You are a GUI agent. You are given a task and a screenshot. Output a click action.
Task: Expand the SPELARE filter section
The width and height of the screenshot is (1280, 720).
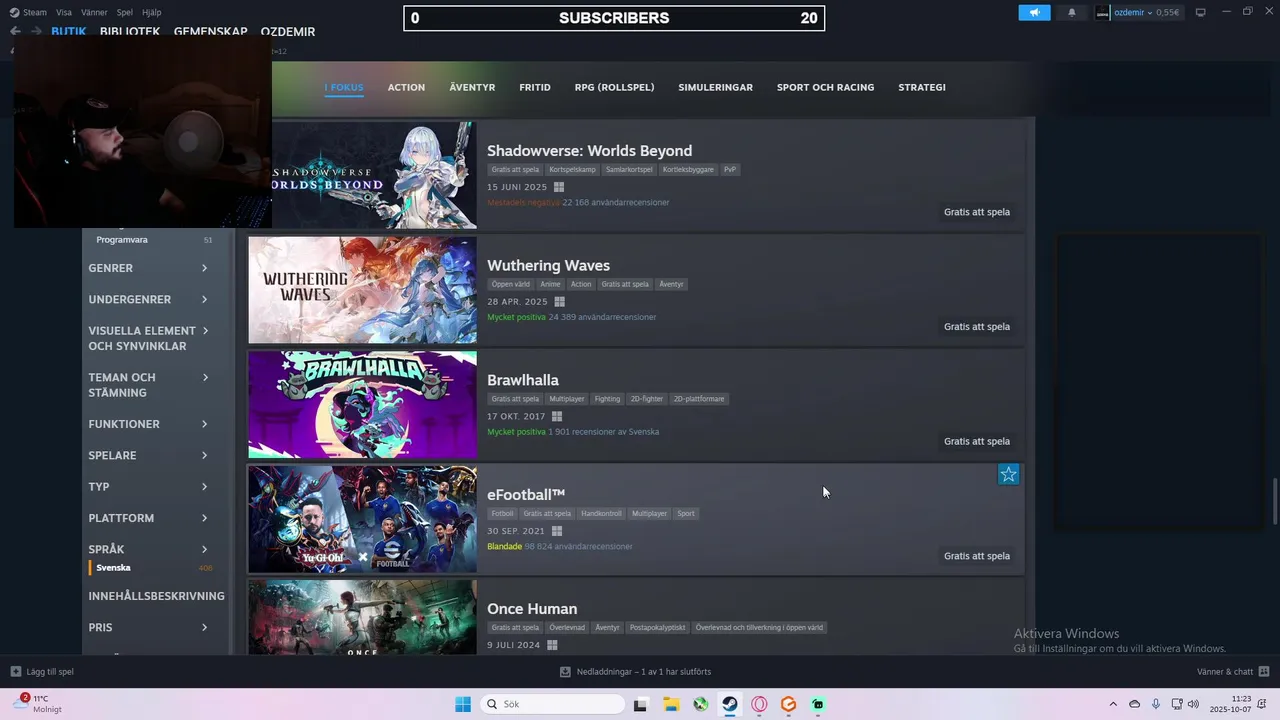pyautogui.click(x=149, y=455)
